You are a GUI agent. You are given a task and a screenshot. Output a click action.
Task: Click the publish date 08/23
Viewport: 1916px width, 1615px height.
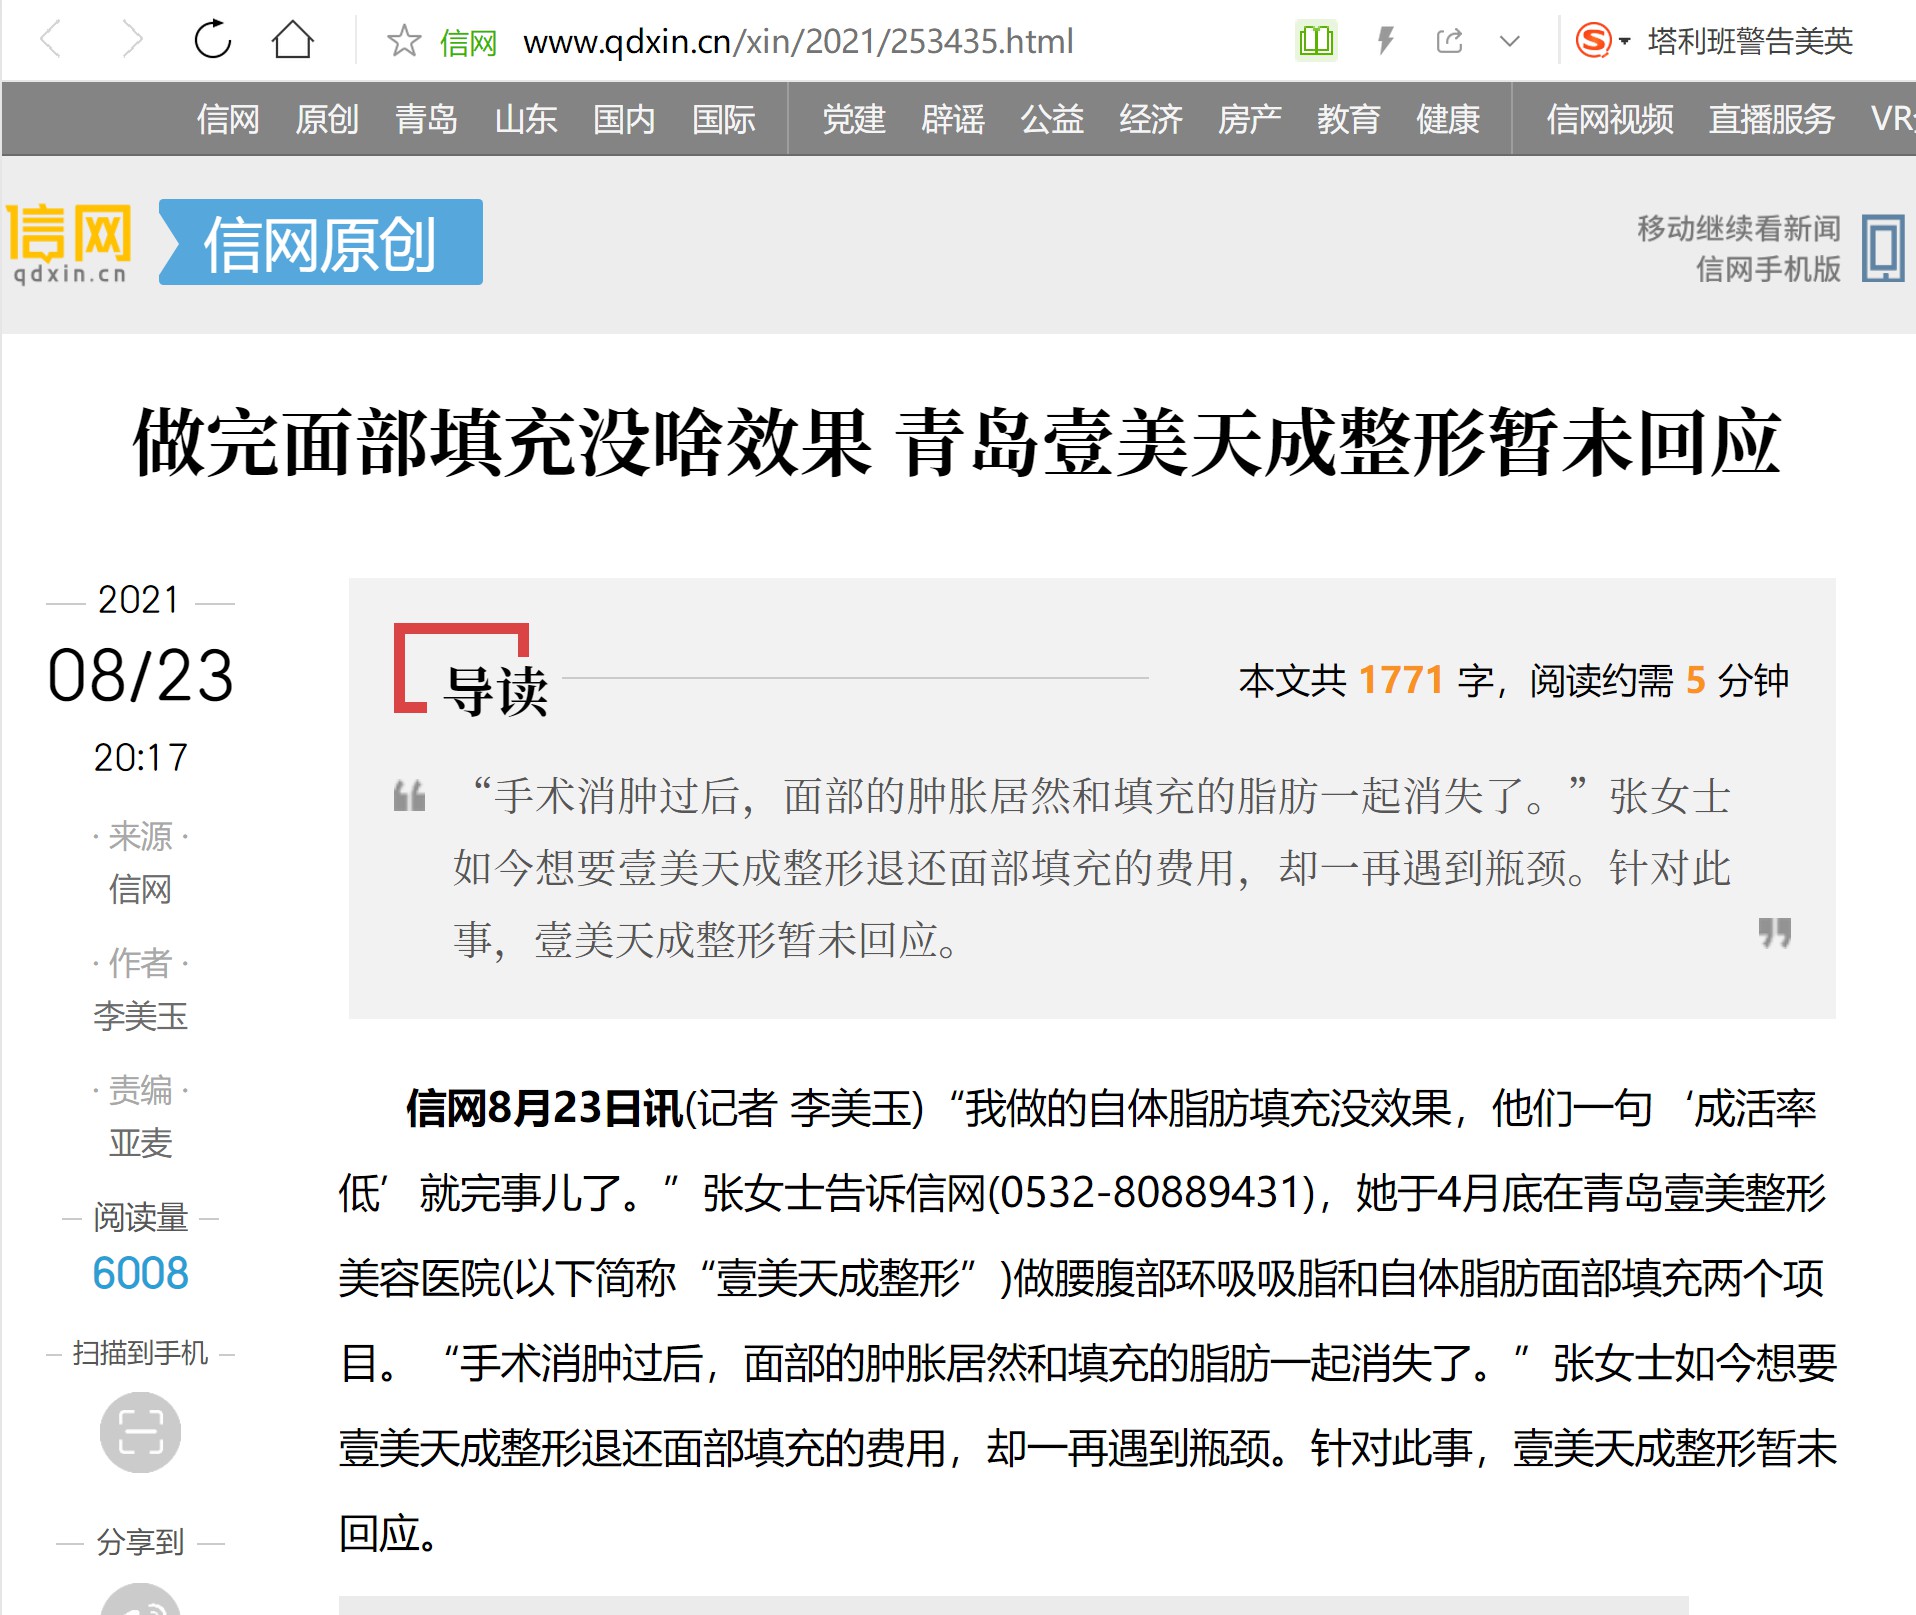click(x=140, y=676)
